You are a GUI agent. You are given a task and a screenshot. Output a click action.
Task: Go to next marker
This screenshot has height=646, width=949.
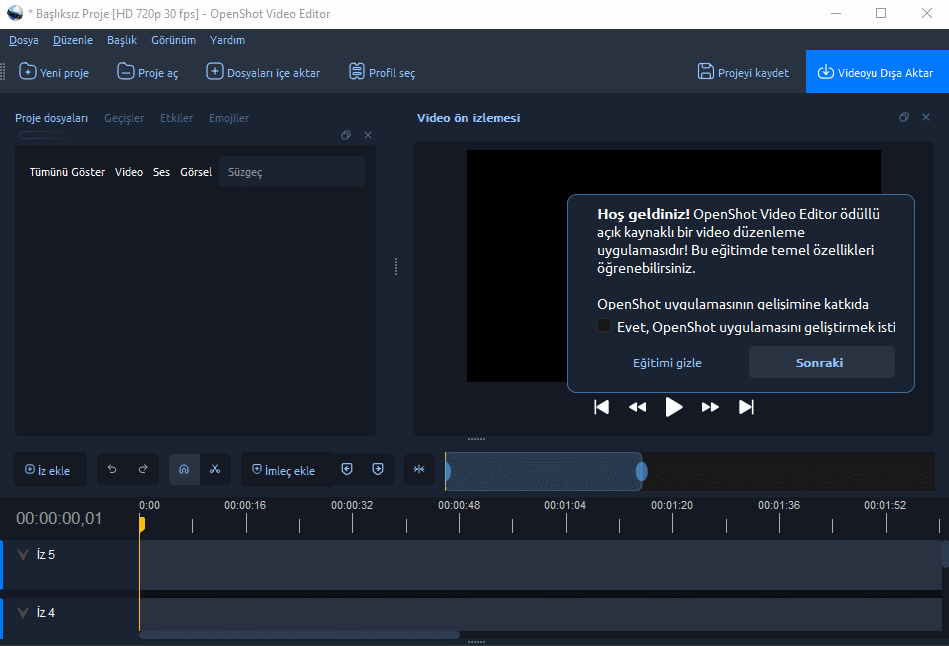[378, 469]
